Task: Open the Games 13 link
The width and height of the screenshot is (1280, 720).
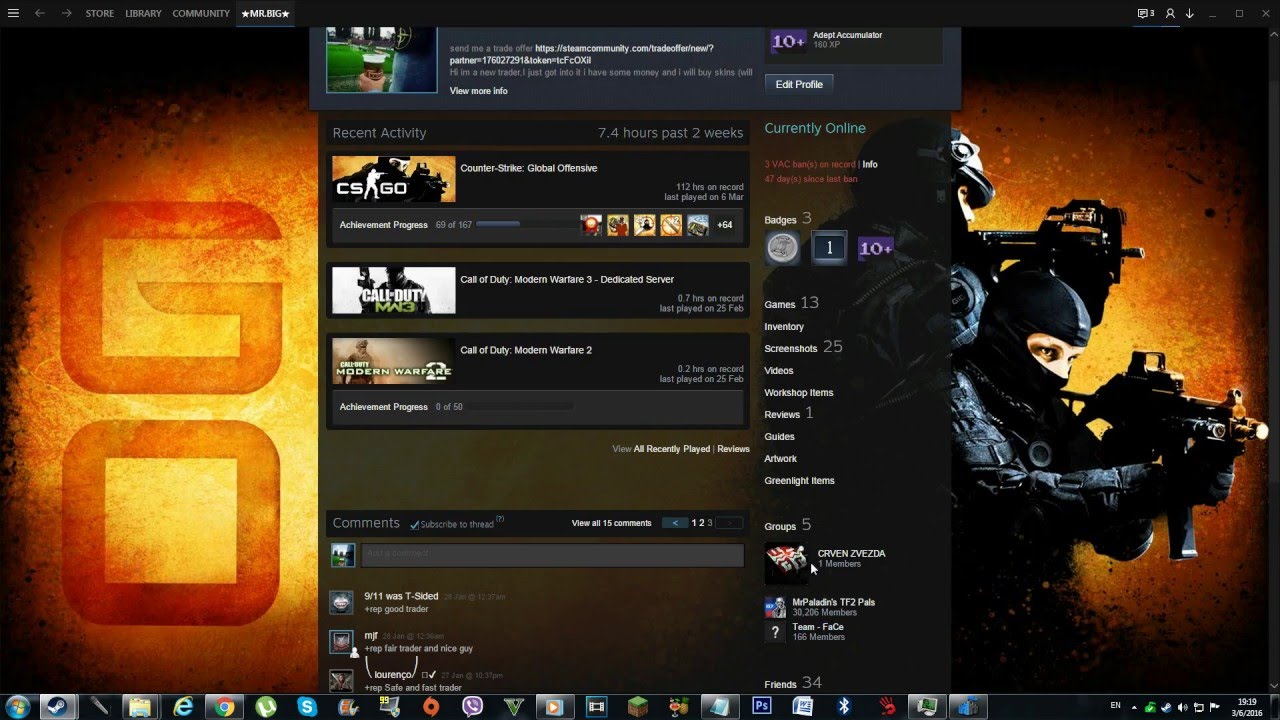Action: coord(791,303)
